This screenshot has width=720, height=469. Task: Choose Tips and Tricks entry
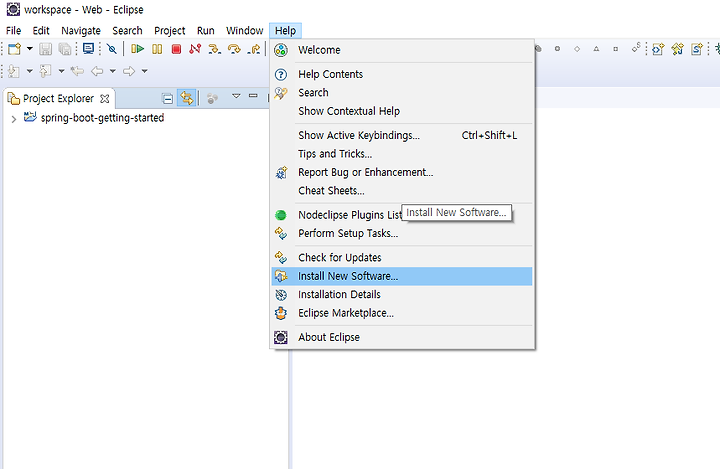click(402, 154)
